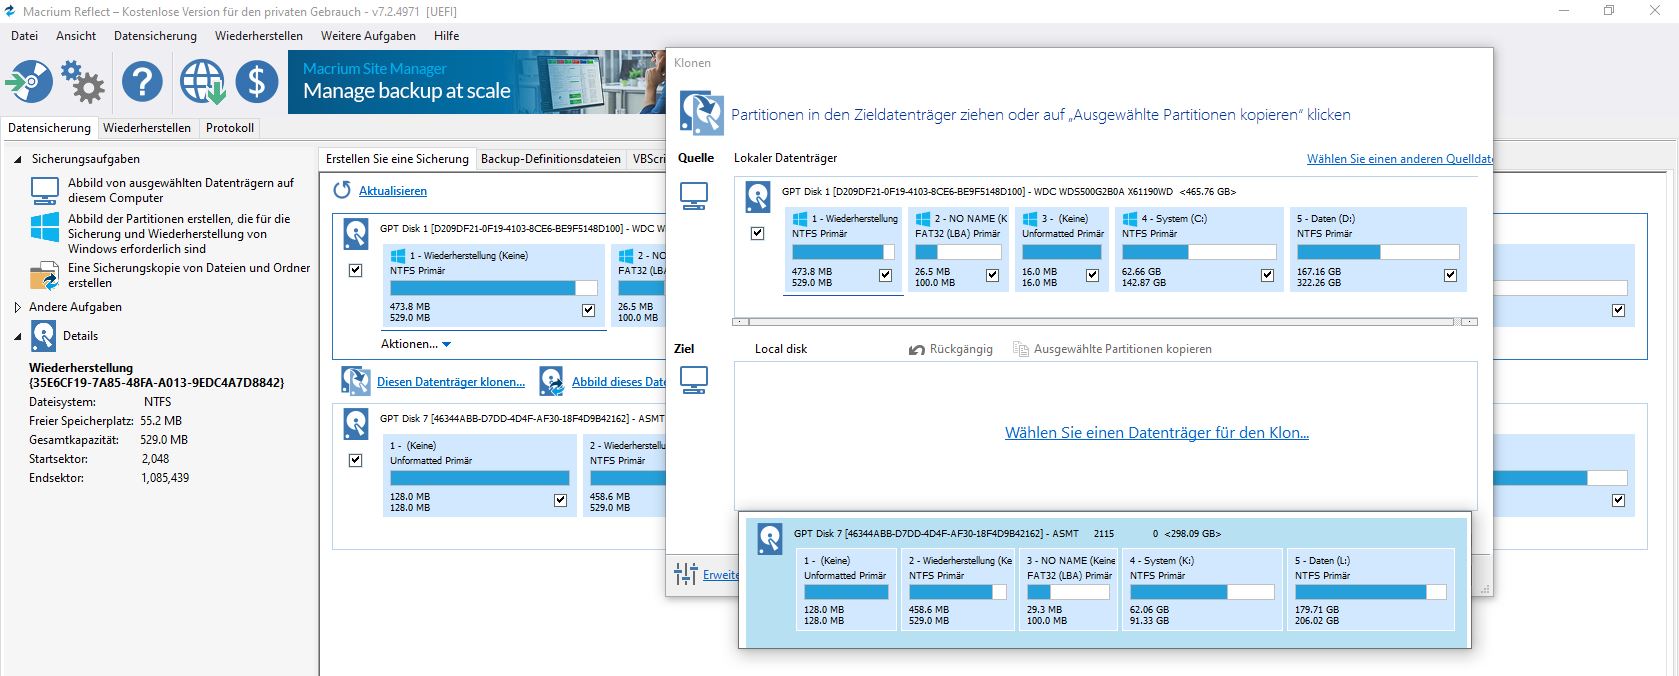The width and height of the screenshot is (1679, 676).
Task: Open the Ansicht menu
Action: [x=76, y=36]
